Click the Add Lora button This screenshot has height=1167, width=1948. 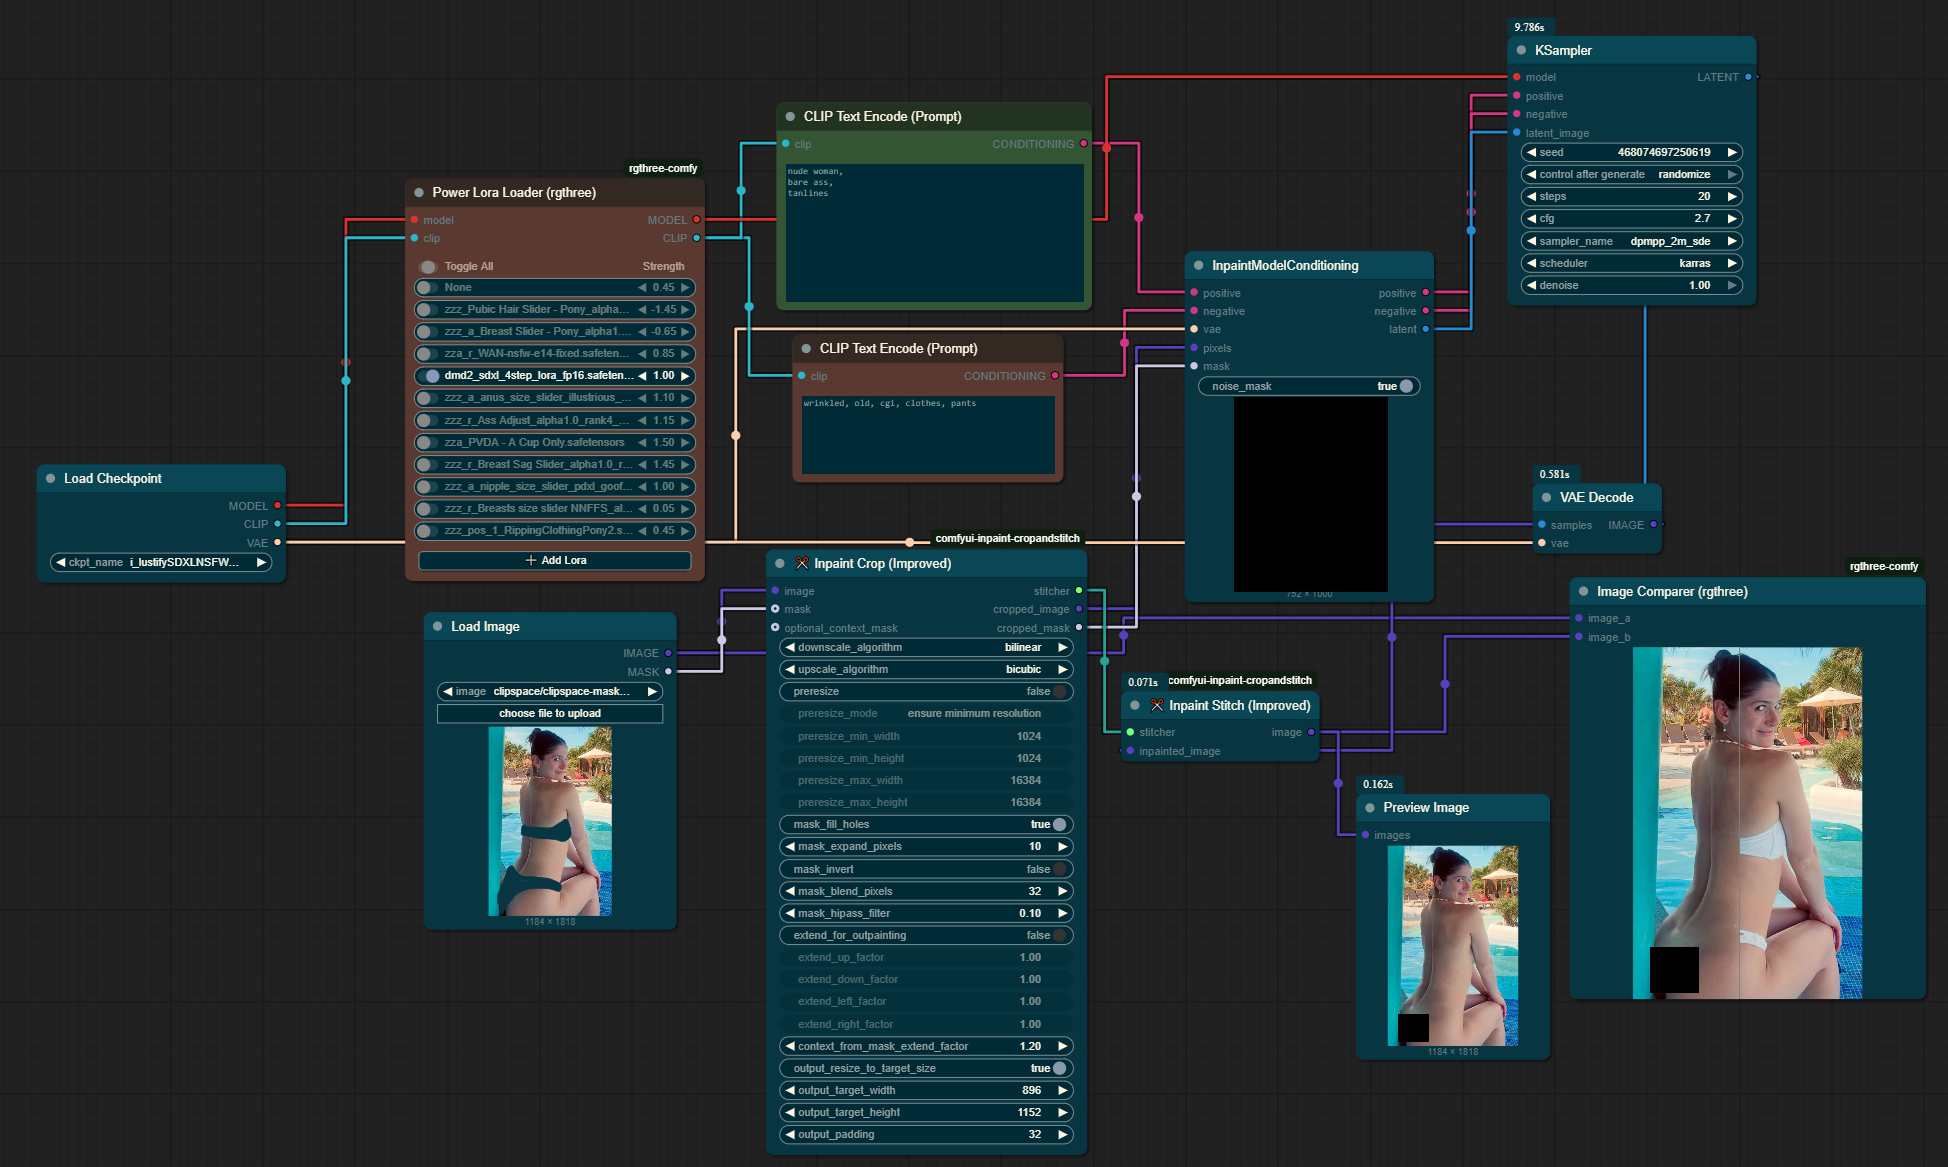click(555, 560)
